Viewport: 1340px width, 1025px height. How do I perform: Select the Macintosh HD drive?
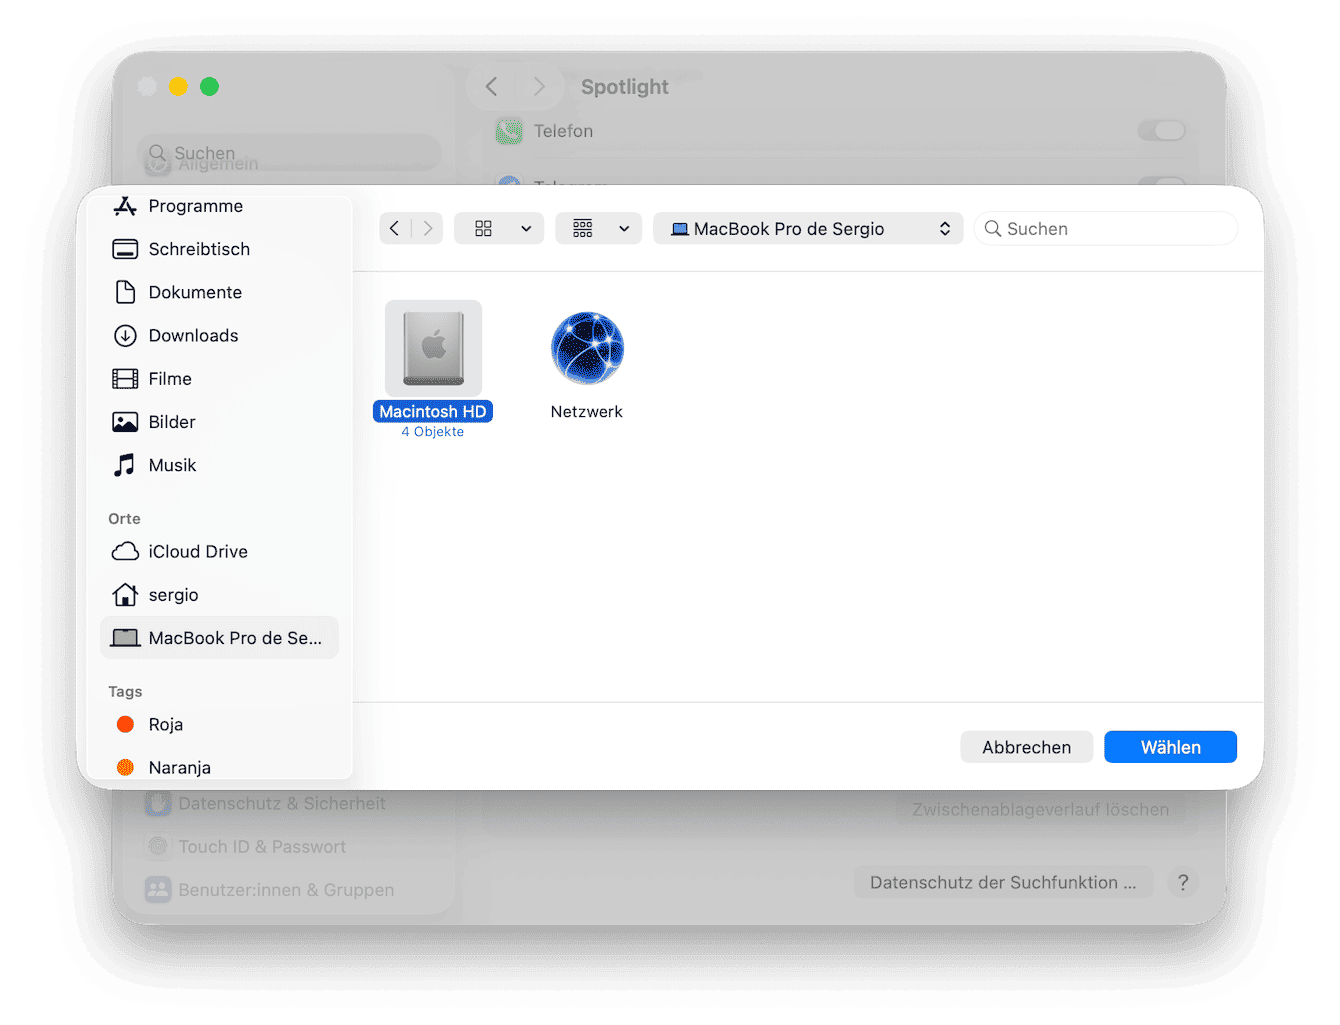click(x=433, y=347)
